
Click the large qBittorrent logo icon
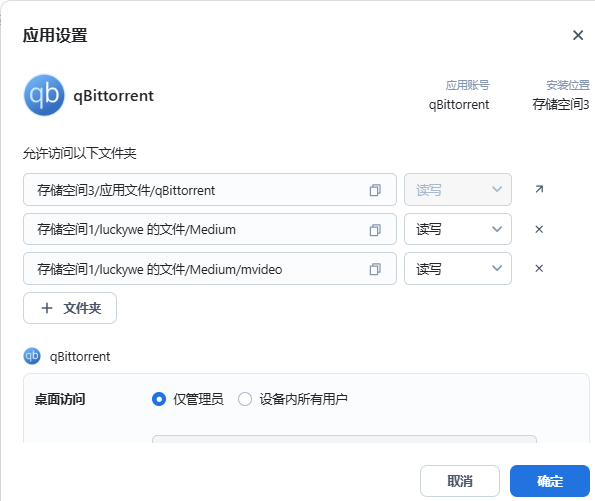coord(44,95)
